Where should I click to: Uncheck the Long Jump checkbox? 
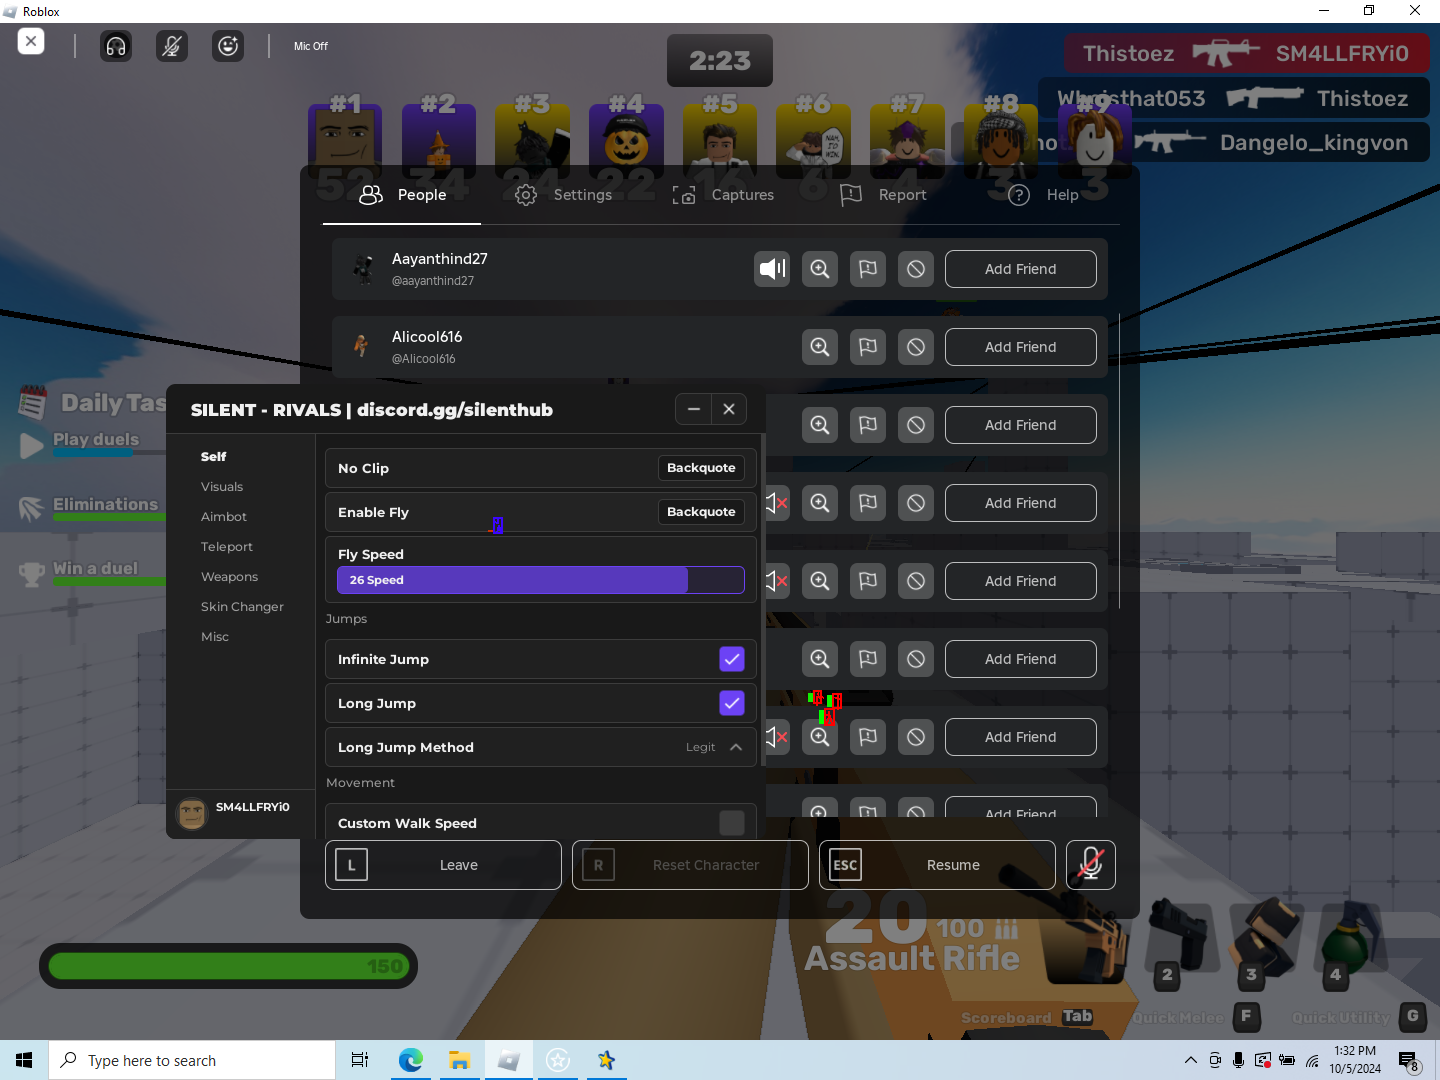pos(732,703)
